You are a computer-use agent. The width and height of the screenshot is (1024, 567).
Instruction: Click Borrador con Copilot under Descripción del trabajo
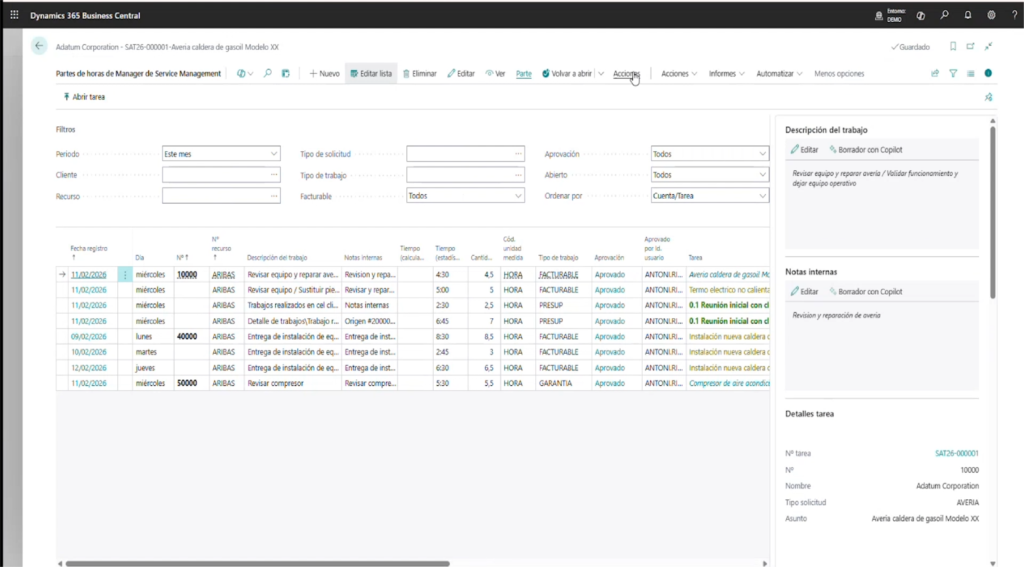tap(865, 149)
